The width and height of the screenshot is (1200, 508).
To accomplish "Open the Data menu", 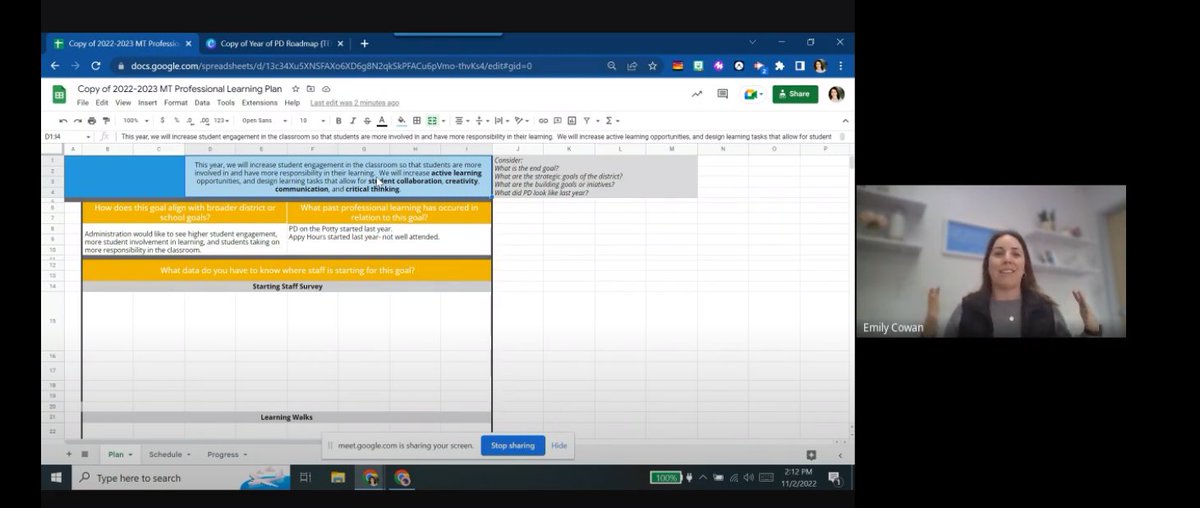I will point(202,102).
